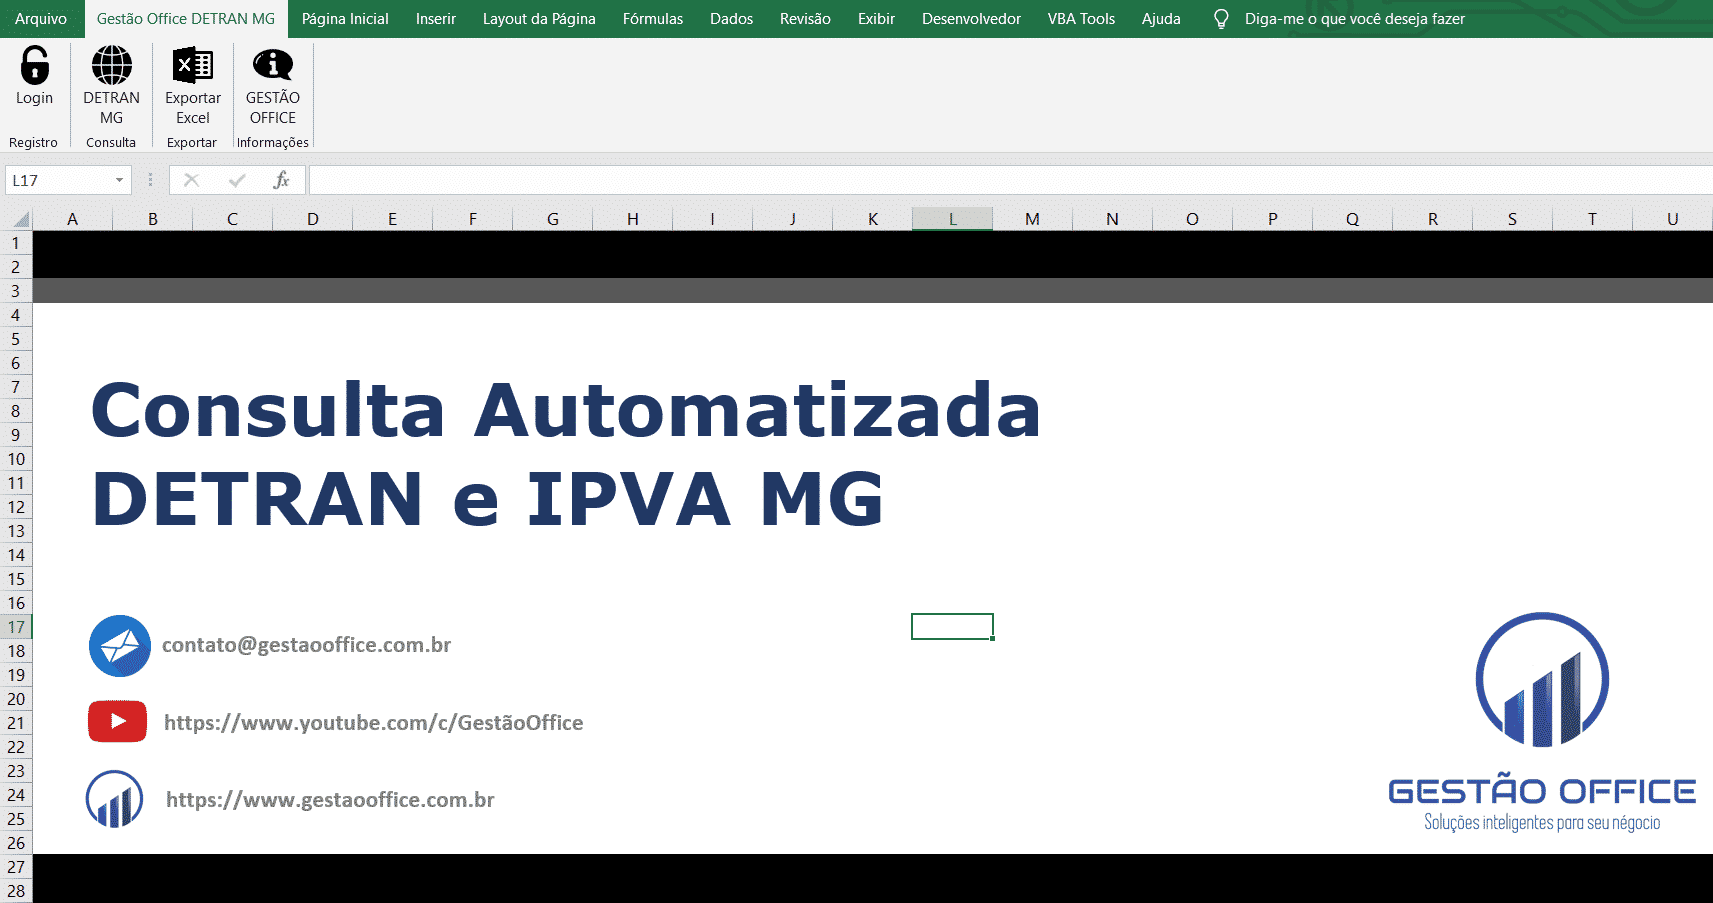Open GESTÃO OFFICE information icon
1713x903 pixels.
click(x=273, y=65)
